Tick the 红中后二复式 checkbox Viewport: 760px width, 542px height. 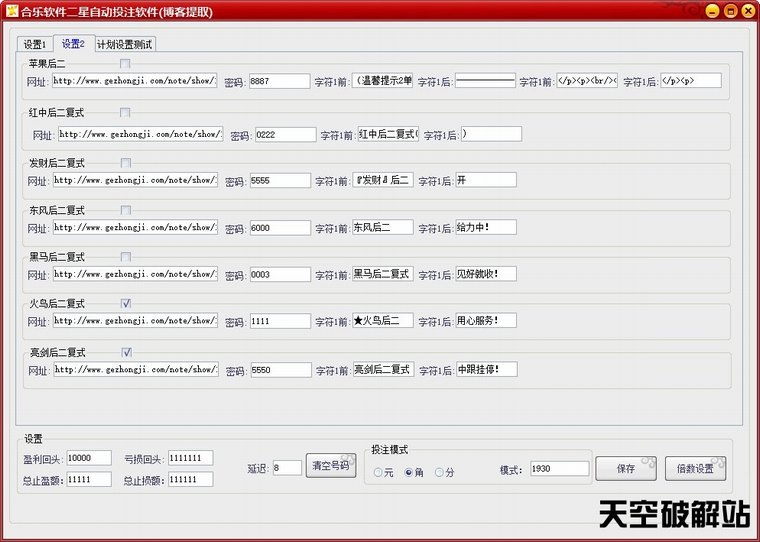click(x=125, y=113)
